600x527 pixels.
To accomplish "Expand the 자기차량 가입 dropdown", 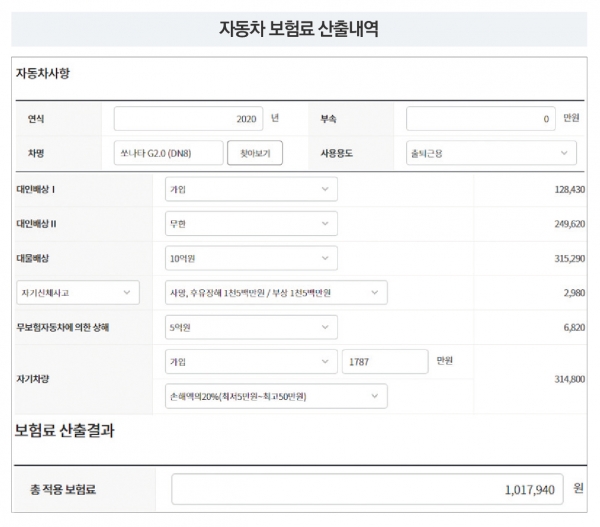I will pyautogui.click(x=250, y=361).
